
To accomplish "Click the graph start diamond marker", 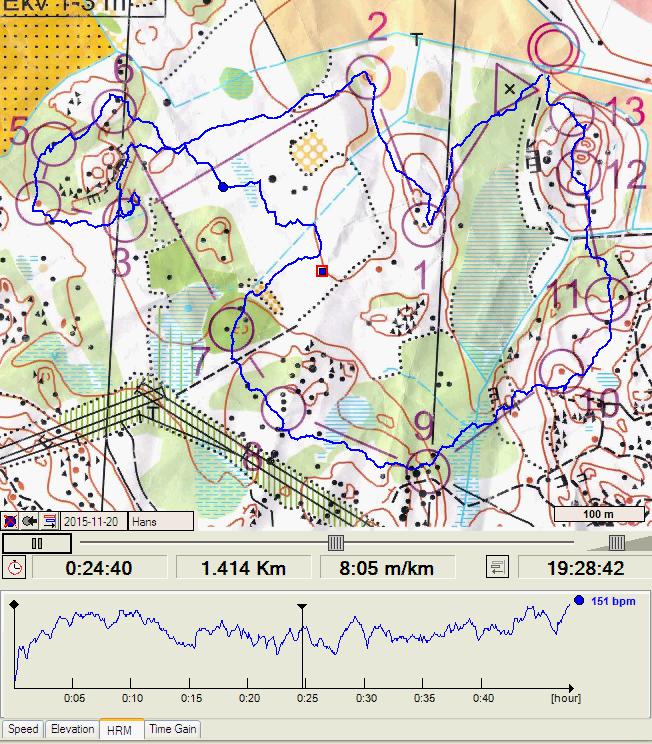I will coord(14,604).
